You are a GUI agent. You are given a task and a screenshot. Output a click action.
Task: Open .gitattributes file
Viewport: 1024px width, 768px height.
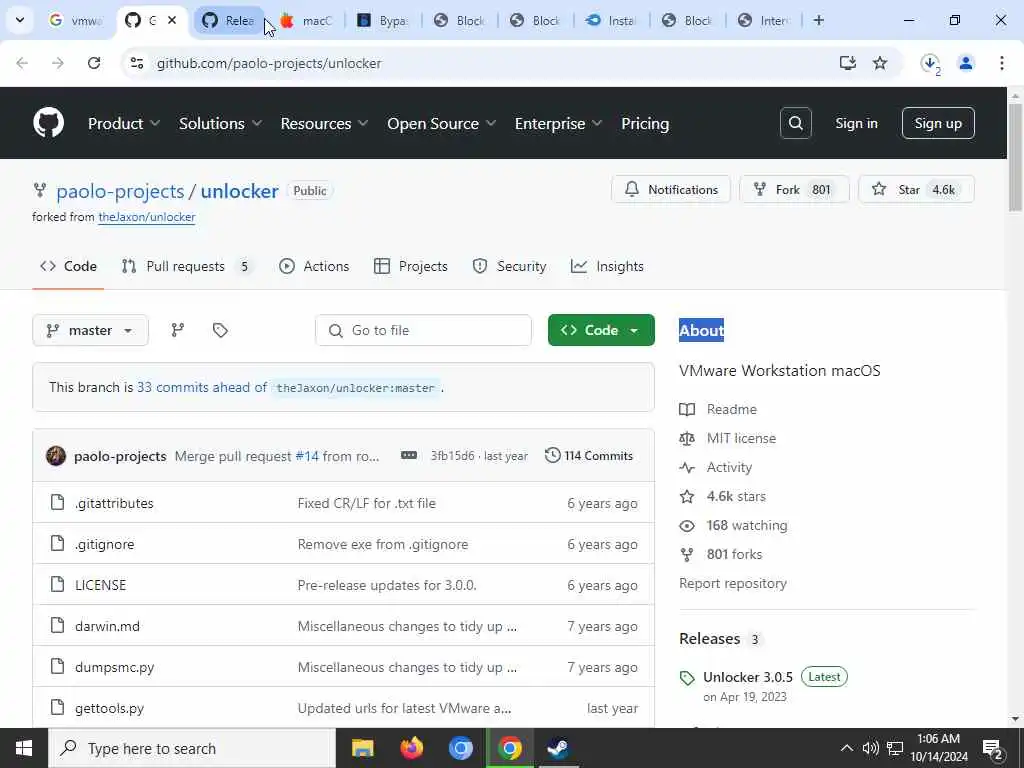(114, 503)
